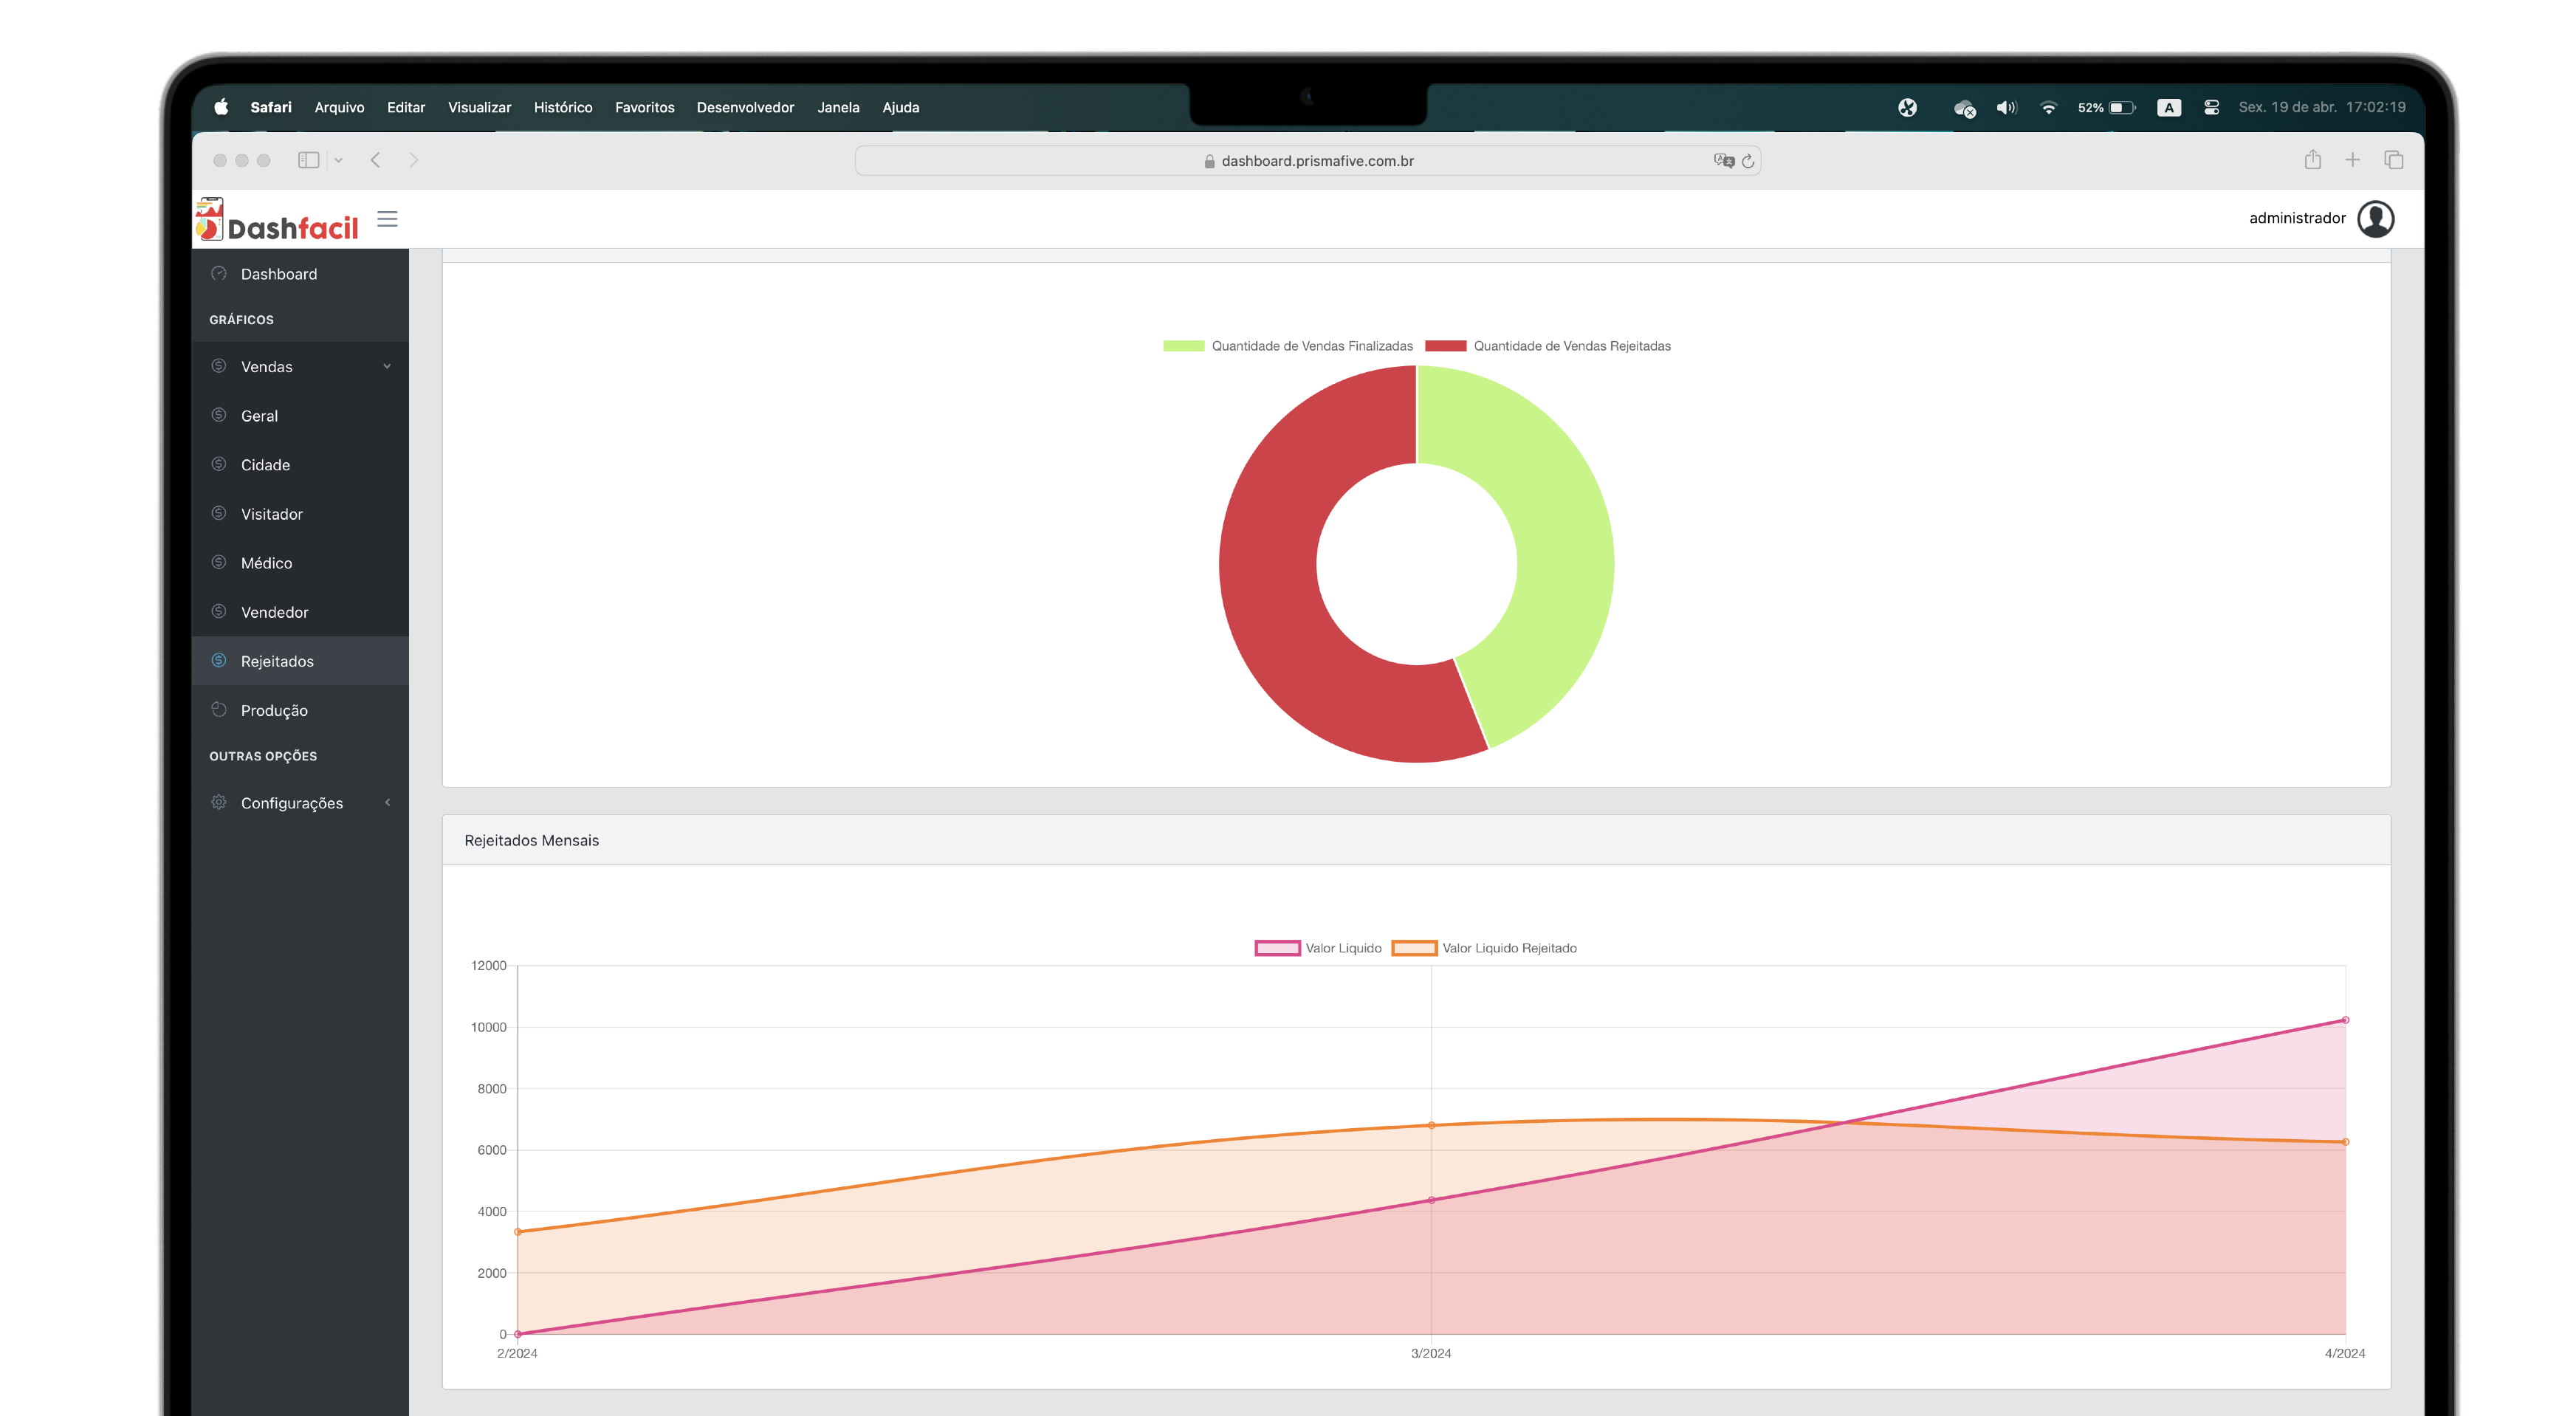Click the Safari sidebar toggle icon
This screenshot has height=1416, width=2576.
308,160
